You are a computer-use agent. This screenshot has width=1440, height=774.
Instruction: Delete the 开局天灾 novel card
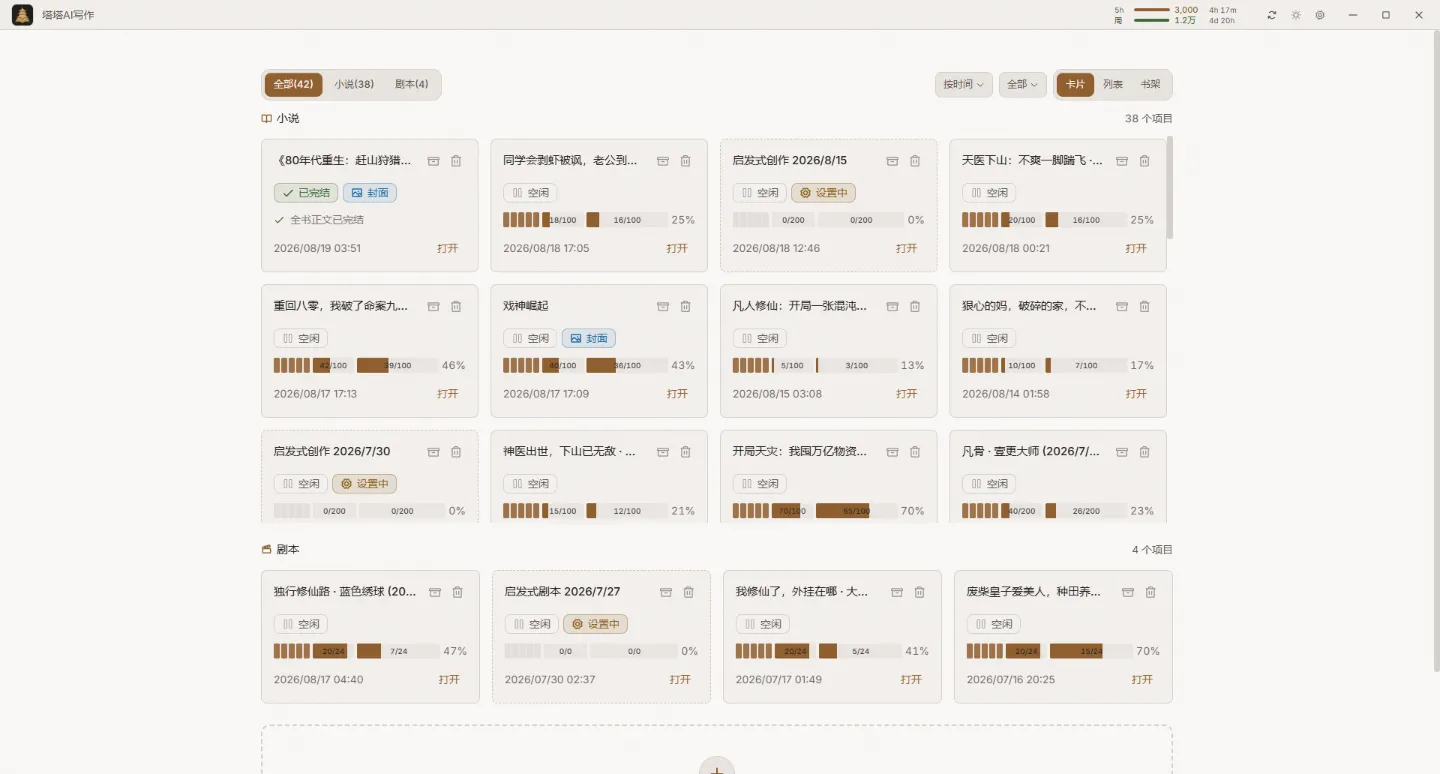pyautogui.click(x=915, y=452)
